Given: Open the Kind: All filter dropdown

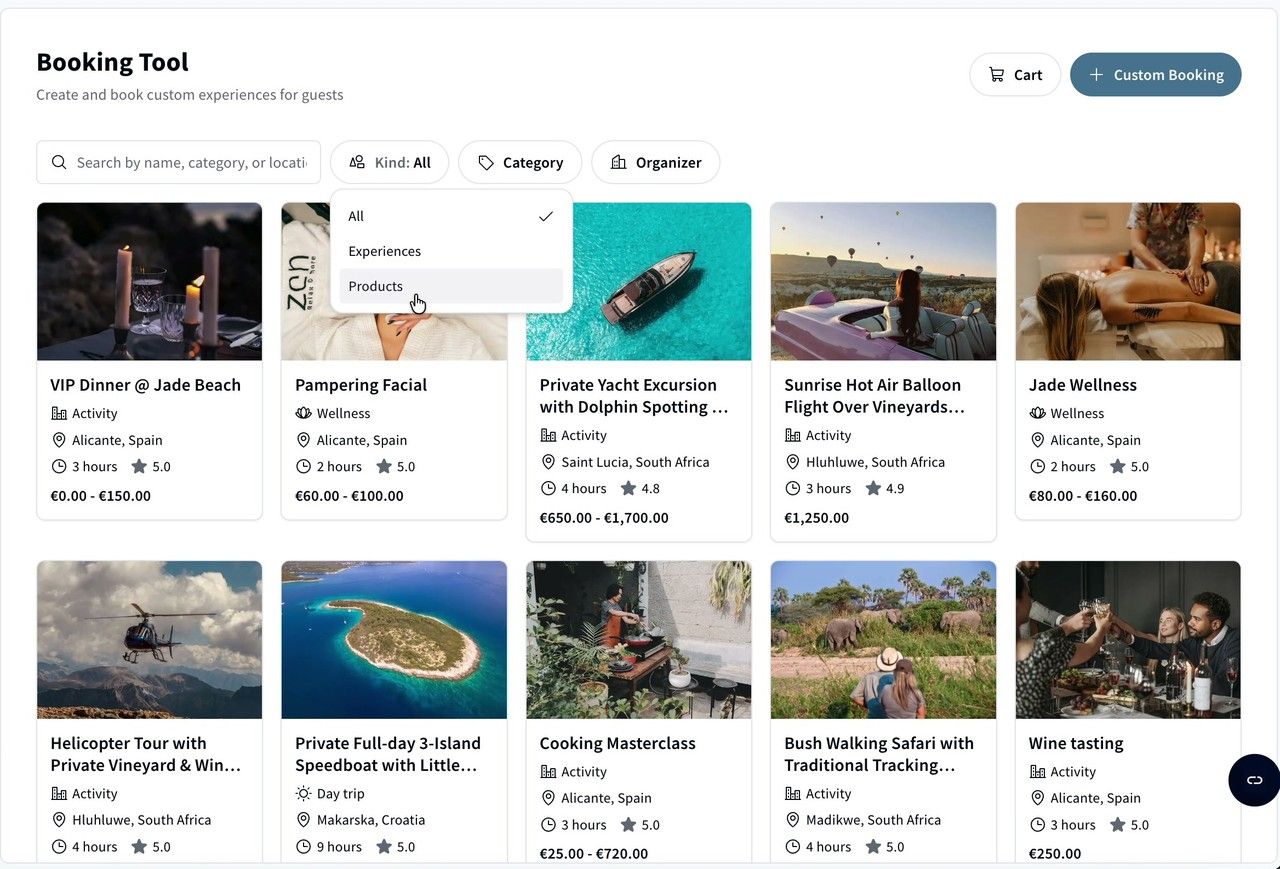Looking at the screenshot, I should coord(390,162).
